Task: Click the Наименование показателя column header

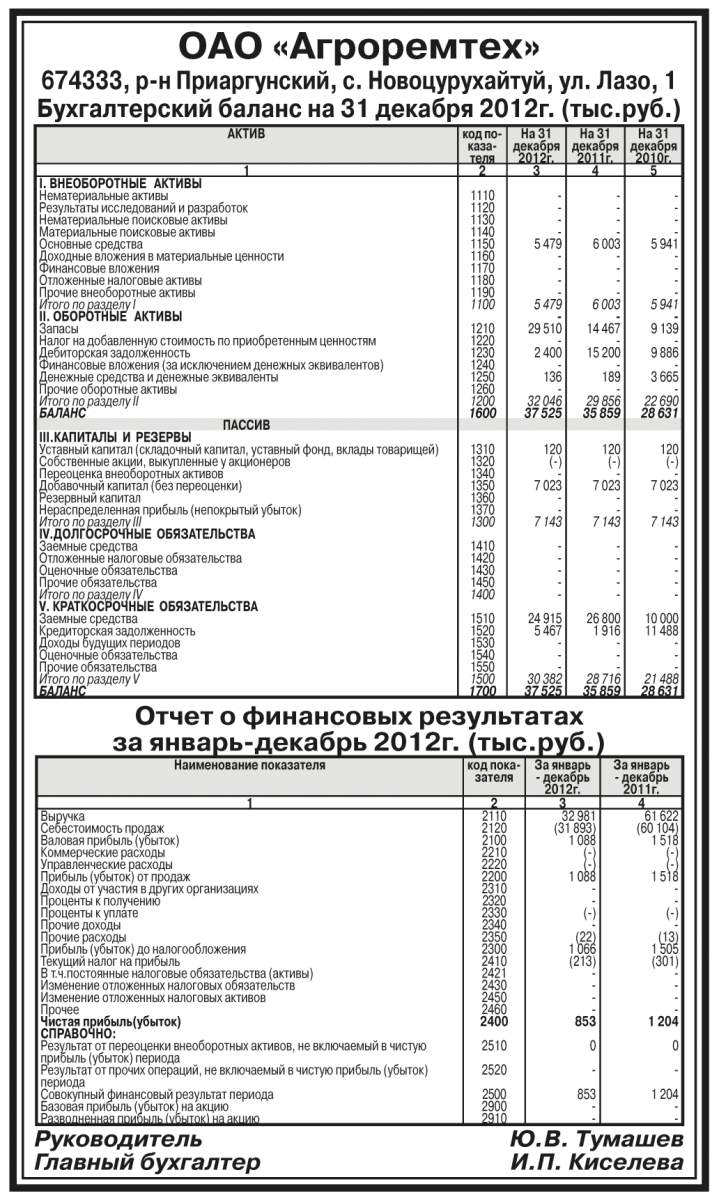Action: (250, 765)
